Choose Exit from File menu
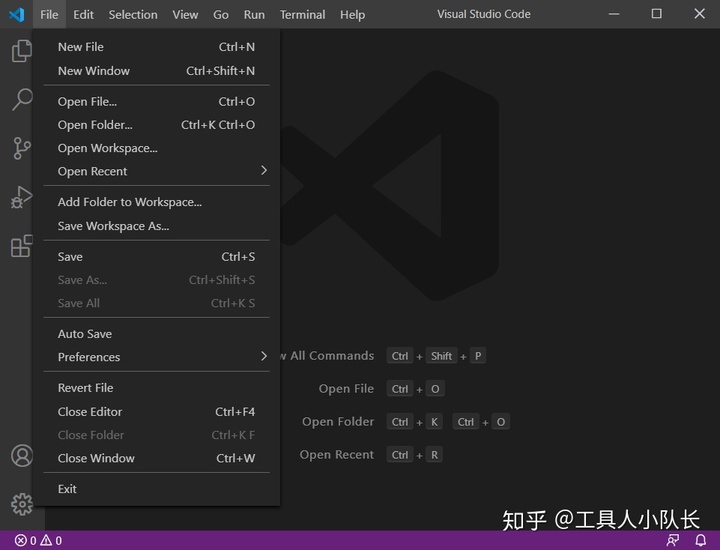 pos(156,489)
